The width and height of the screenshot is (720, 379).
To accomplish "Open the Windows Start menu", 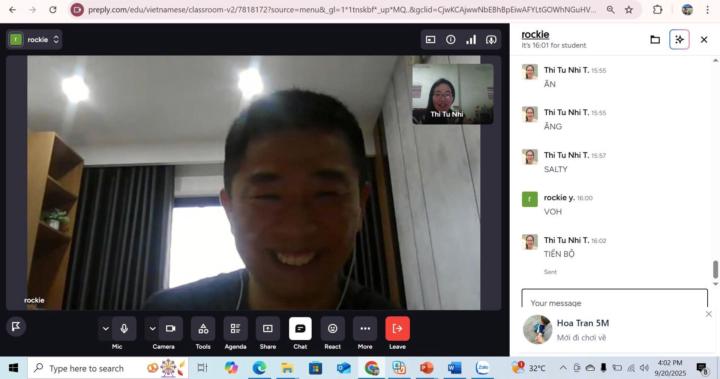I will [13, 368].
